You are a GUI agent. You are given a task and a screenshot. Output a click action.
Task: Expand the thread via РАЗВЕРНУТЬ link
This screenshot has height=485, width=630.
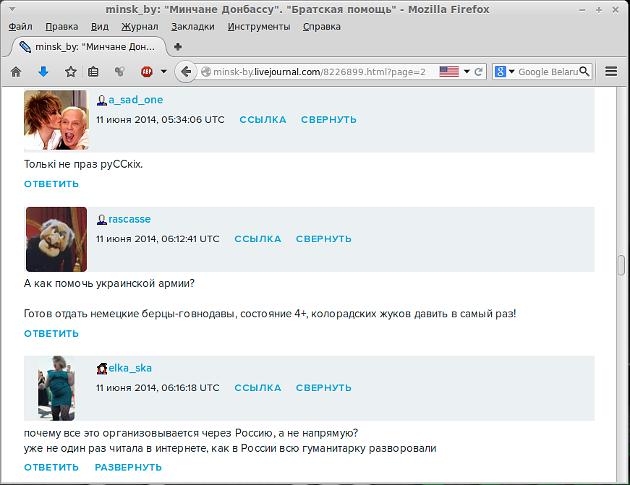129,468
